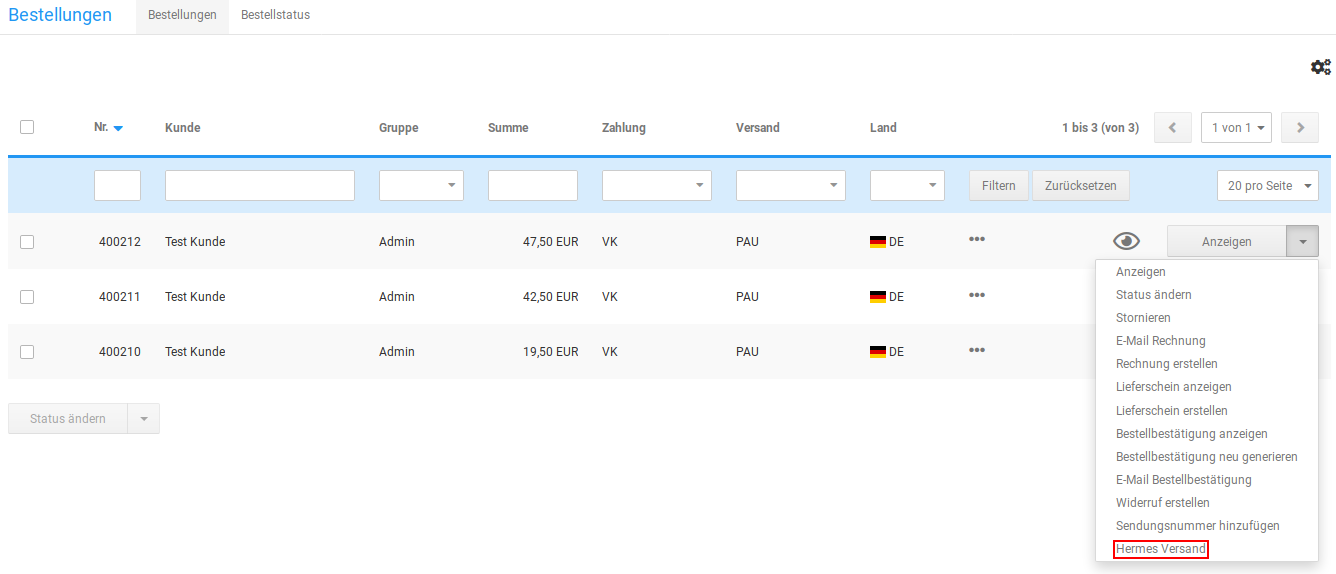Focus the Kunde filter text field
1336x574 pixels.
click(x=259, y=185)
